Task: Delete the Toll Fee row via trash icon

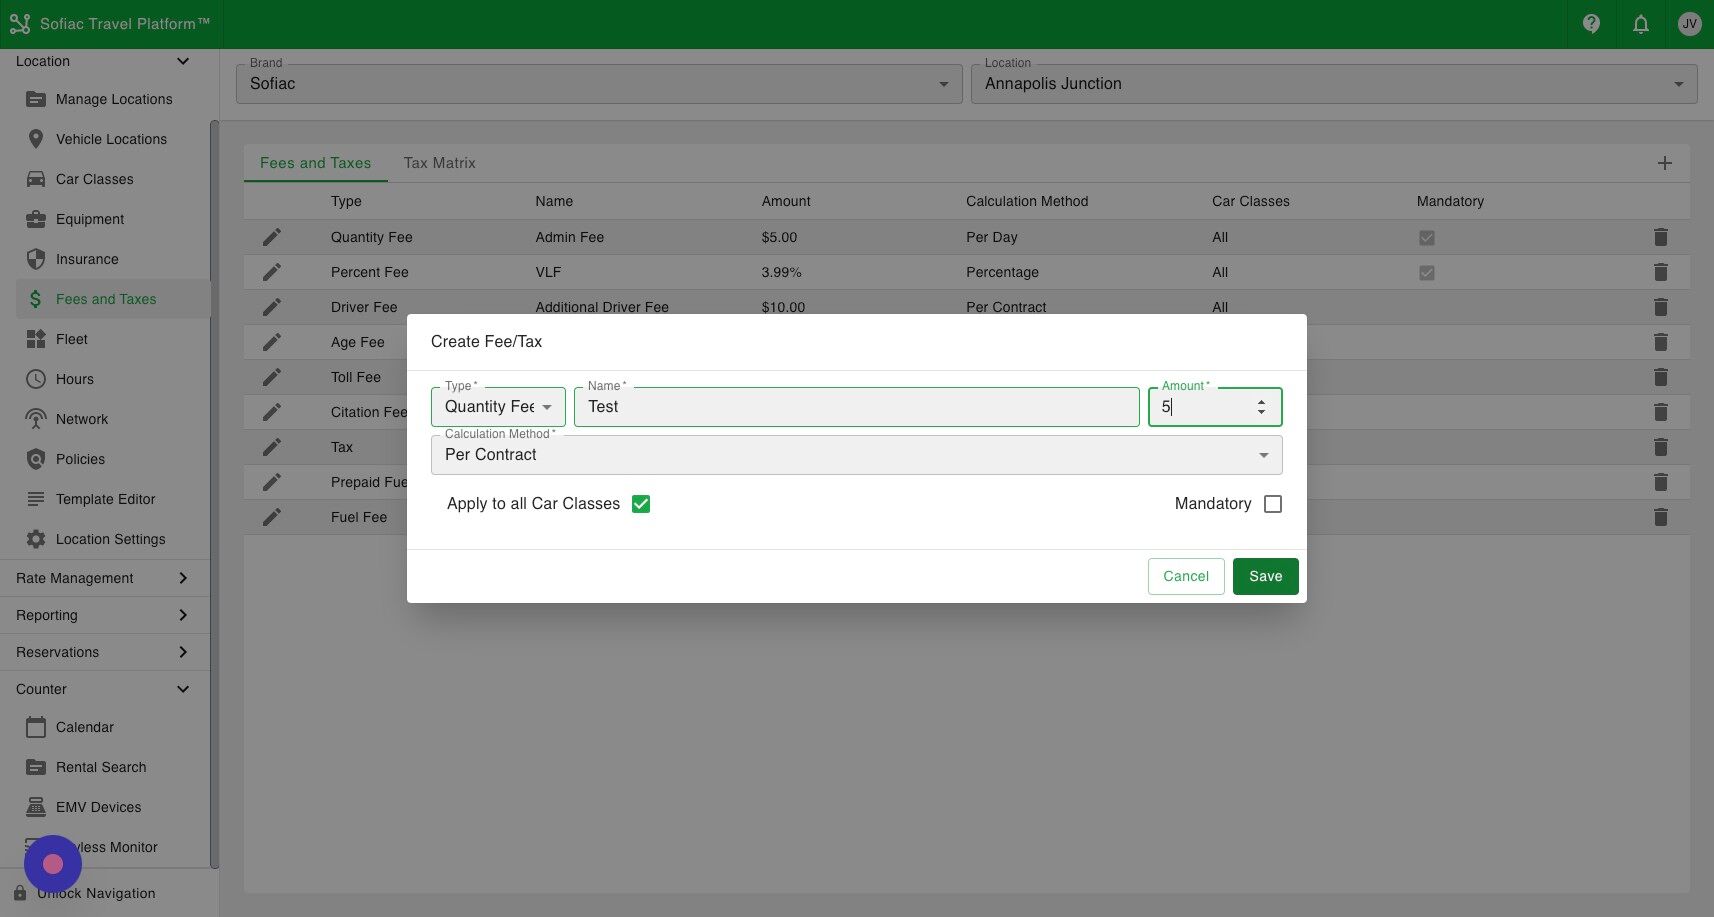Action: click(x=1661, y=377)
